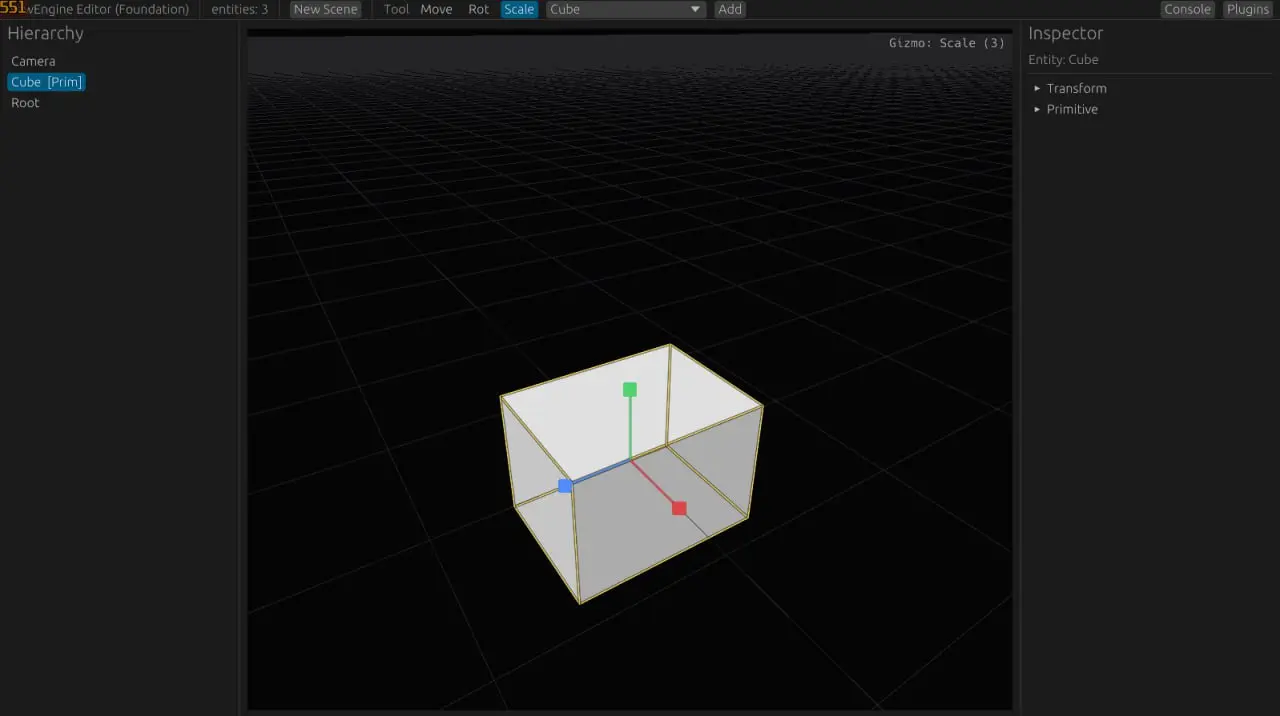This screenshot has height=716, width=1280.
Task: Expand the Transform section in the Inspector
Action: [1076, 88]
